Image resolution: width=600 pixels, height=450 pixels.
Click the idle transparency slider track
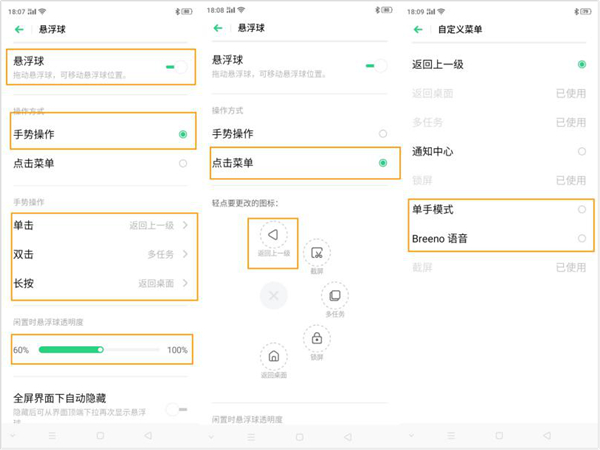tap(100, 350)
